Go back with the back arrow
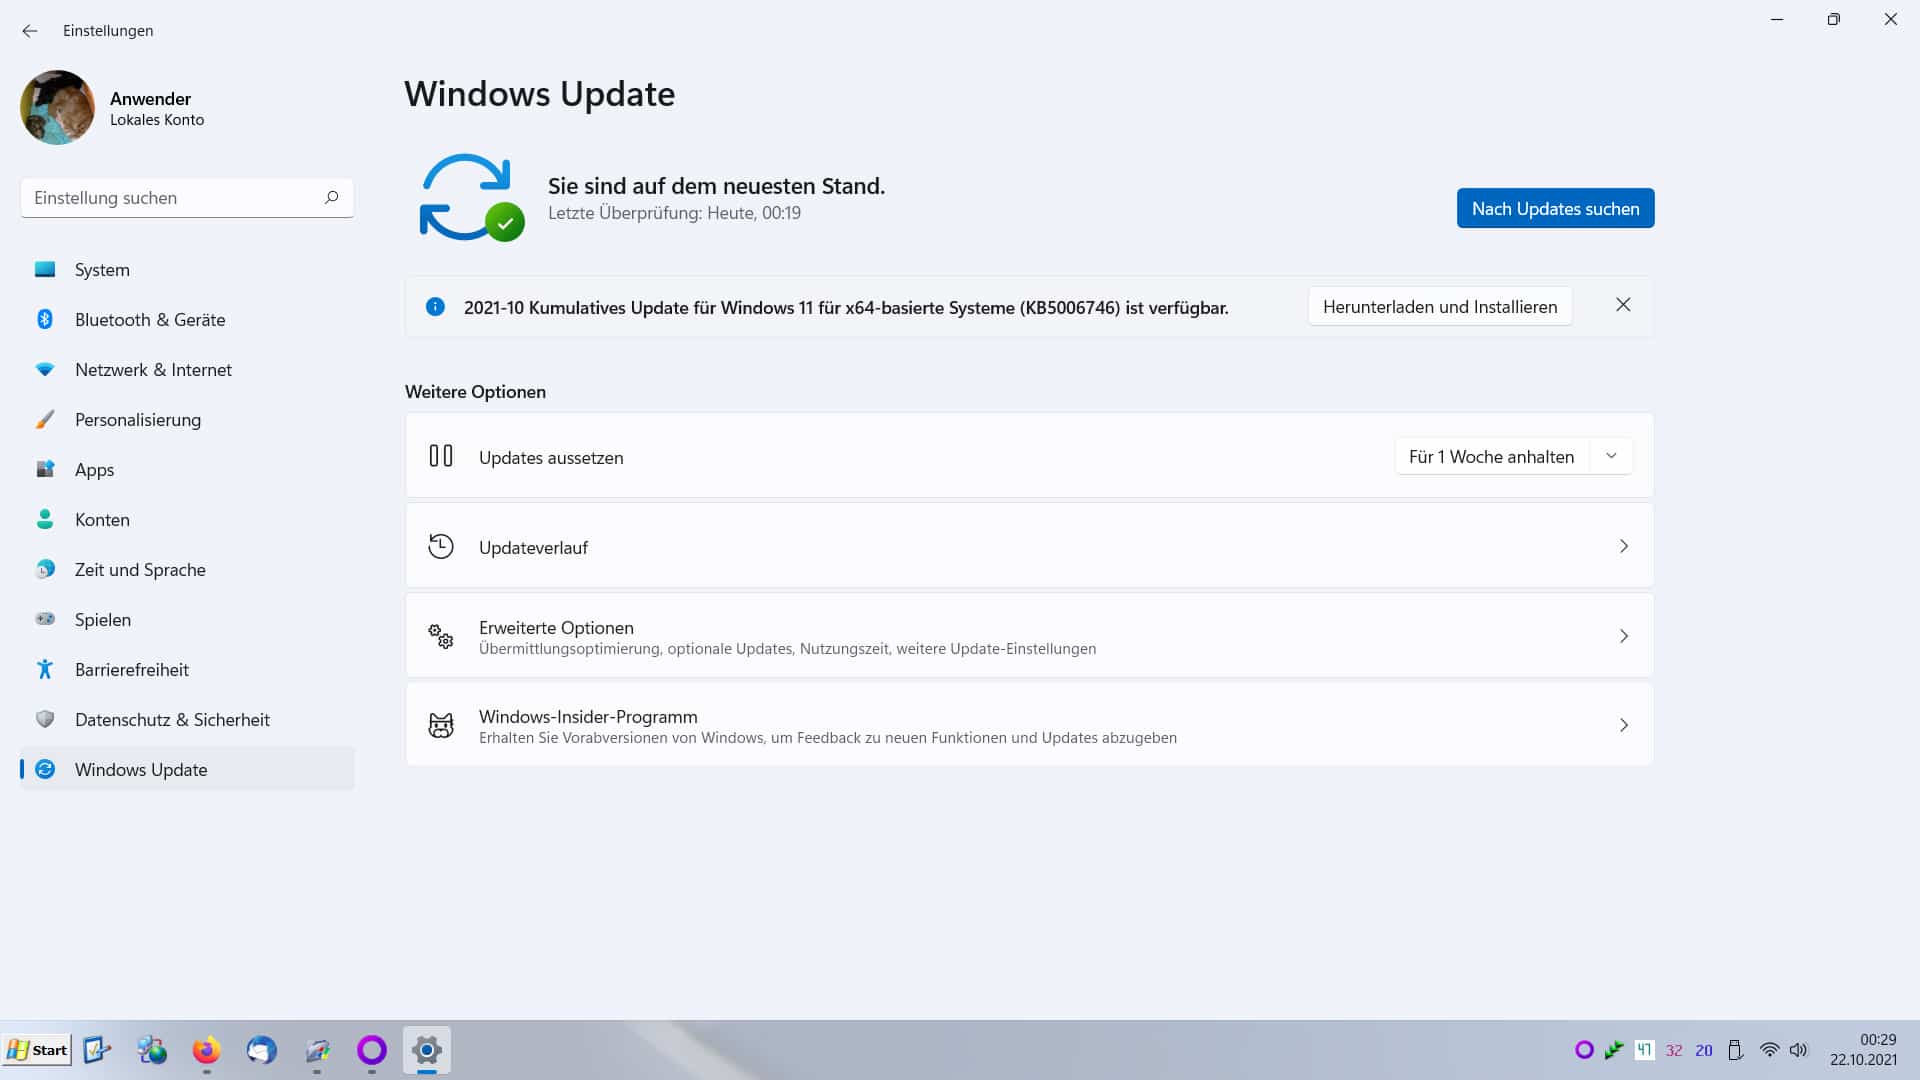The width and height of the screenshot is (1920, 1080). (30, 31)
